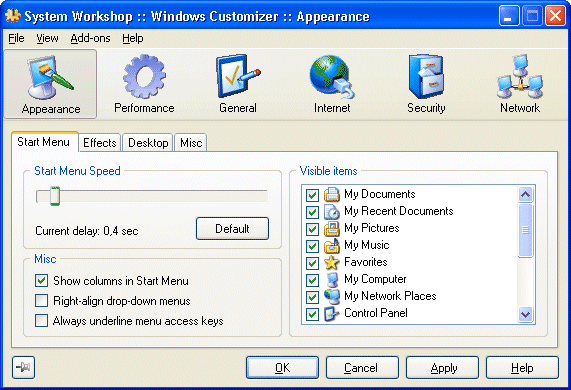This screenshot has width=571, height=390.
Task: Select the Control Panel list label
Action: point(376,314)
